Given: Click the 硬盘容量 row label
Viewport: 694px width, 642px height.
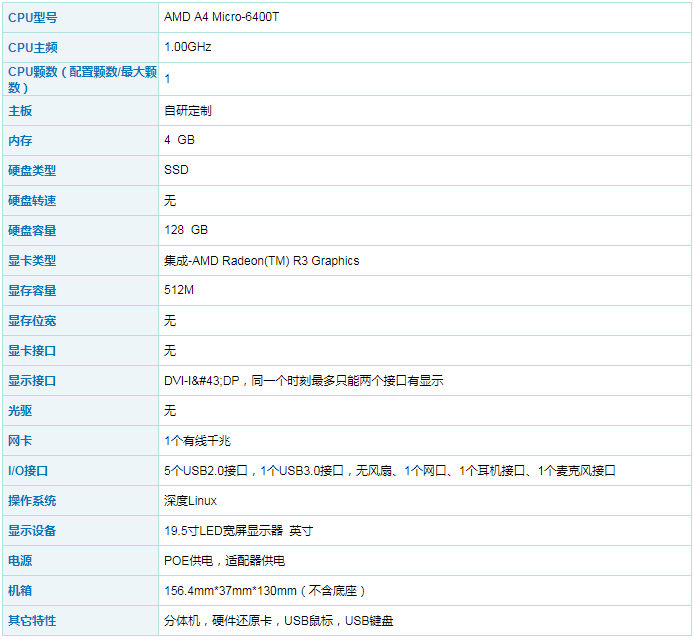Looking at the screenshot, I should (x=32, y=231).
